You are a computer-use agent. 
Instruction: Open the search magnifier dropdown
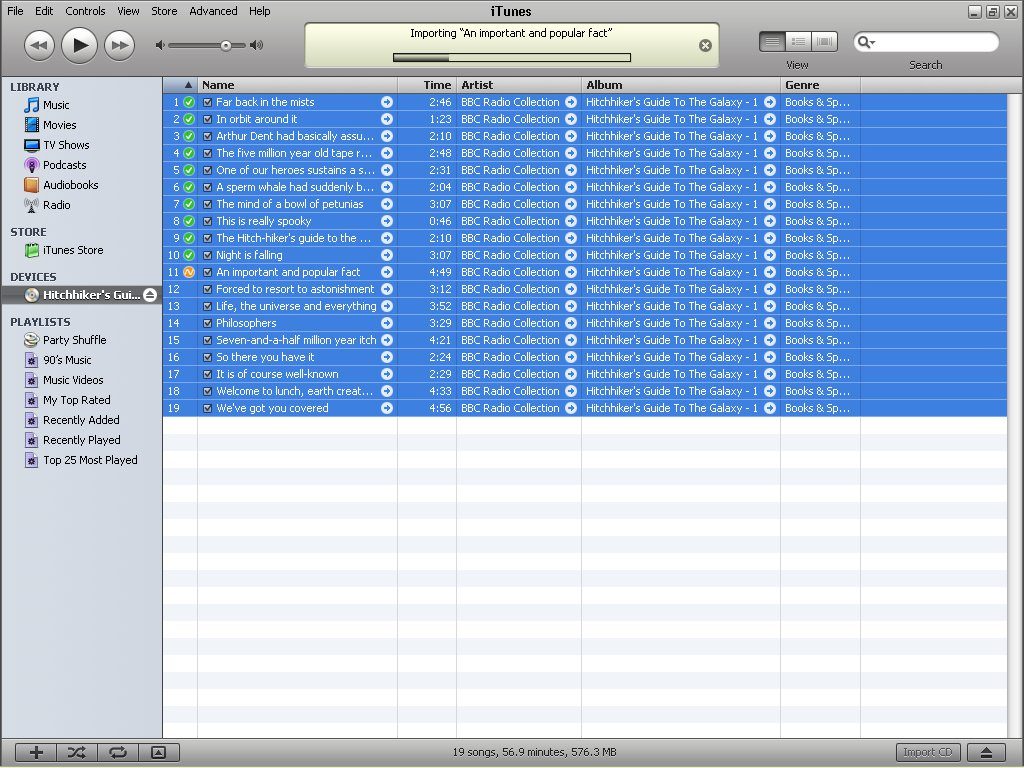866,42
